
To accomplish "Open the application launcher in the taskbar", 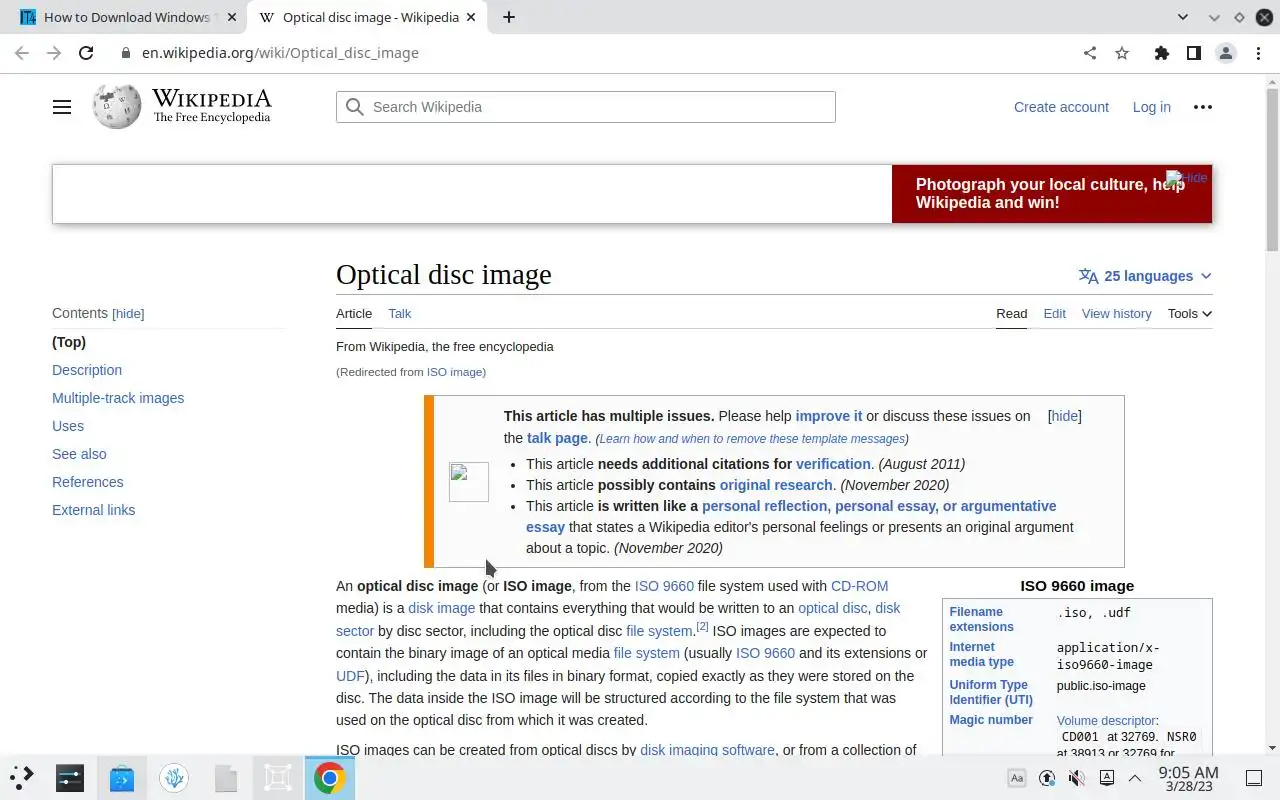I will [x=22, y=777].
